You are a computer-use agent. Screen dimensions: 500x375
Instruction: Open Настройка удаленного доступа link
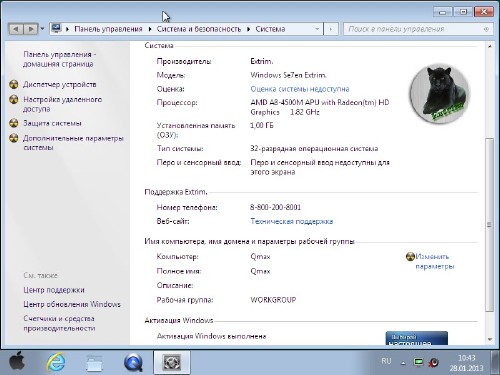(62, 104)
